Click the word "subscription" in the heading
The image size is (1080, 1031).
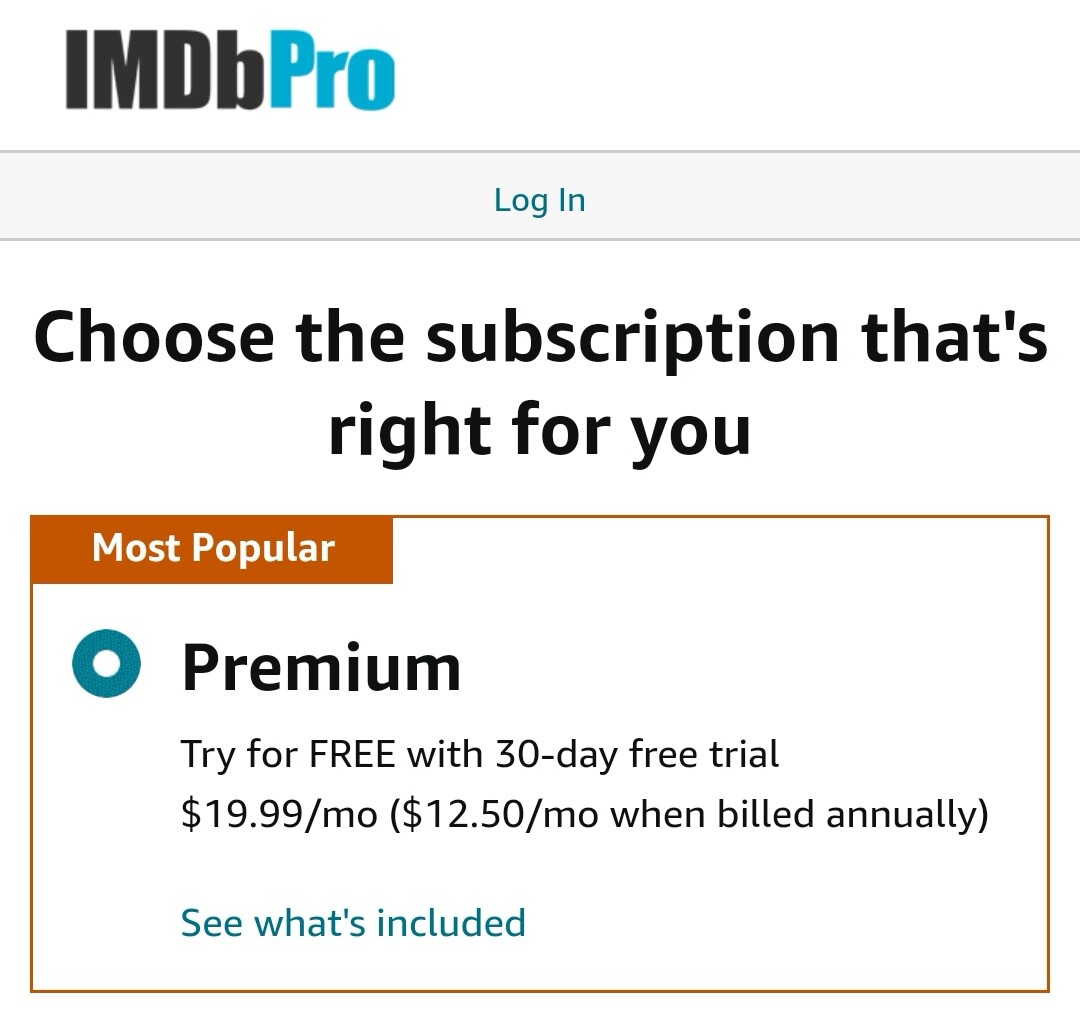[633, 336]
